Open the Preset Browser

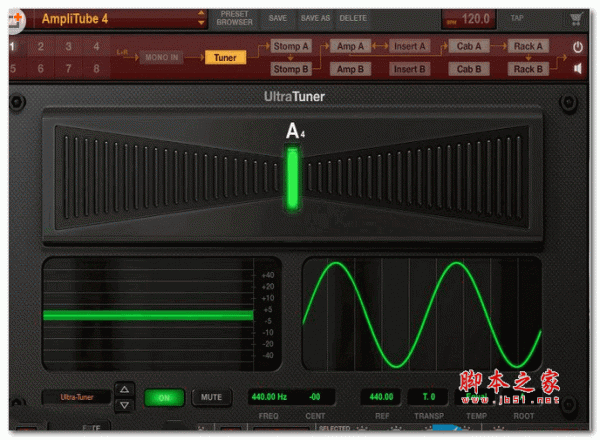(234, 18)
